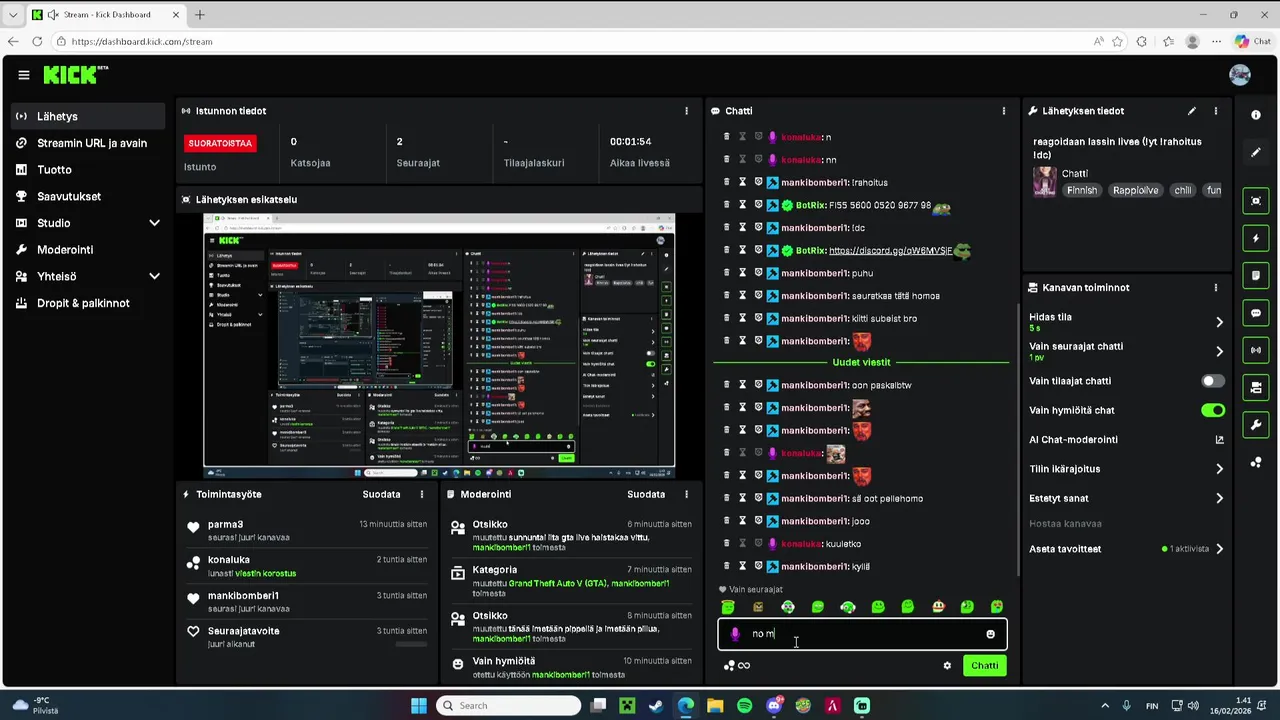The width and height of the screenshot is (1280, 720).
Task: Go to Tuotto in the sidebar
Action: [x=88, y=170]
